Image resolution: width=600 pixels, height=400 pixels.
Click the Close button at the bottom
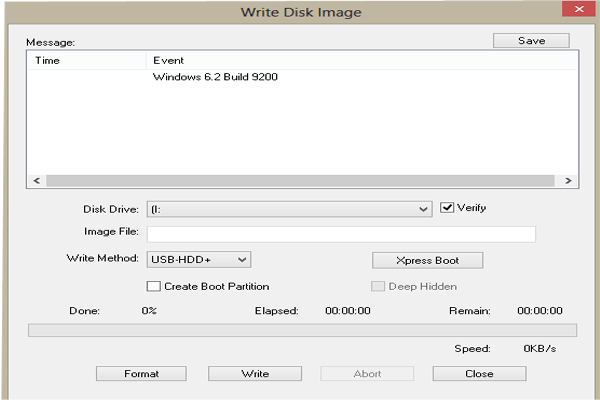[x=479, y=374]
